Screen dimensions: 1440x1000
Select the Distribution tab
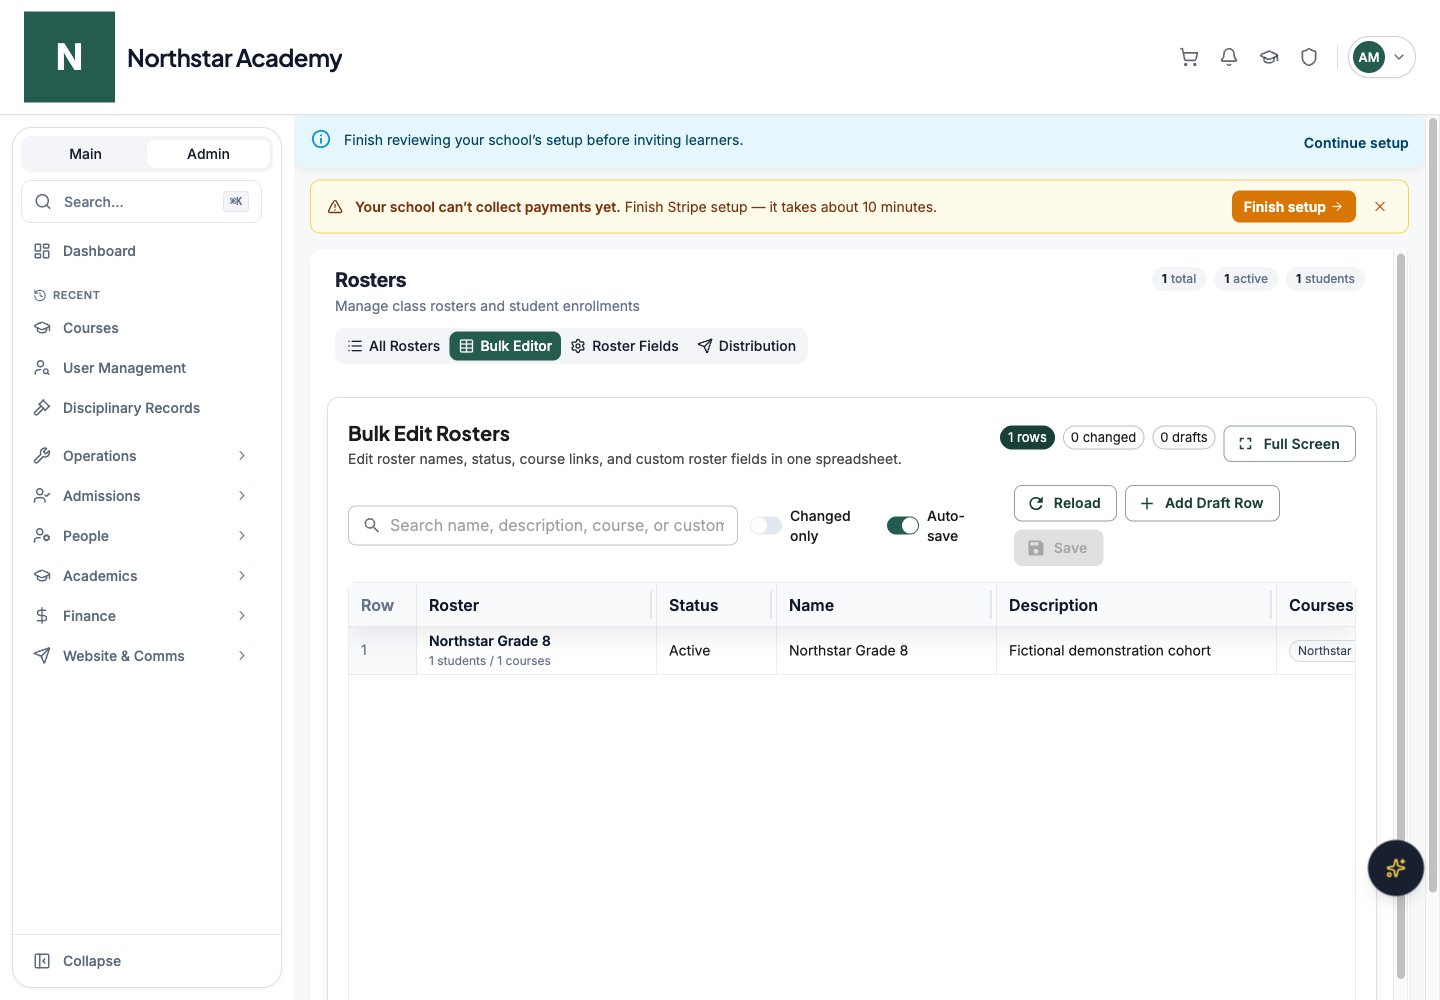pyautogui.click(x=747, y=346)
